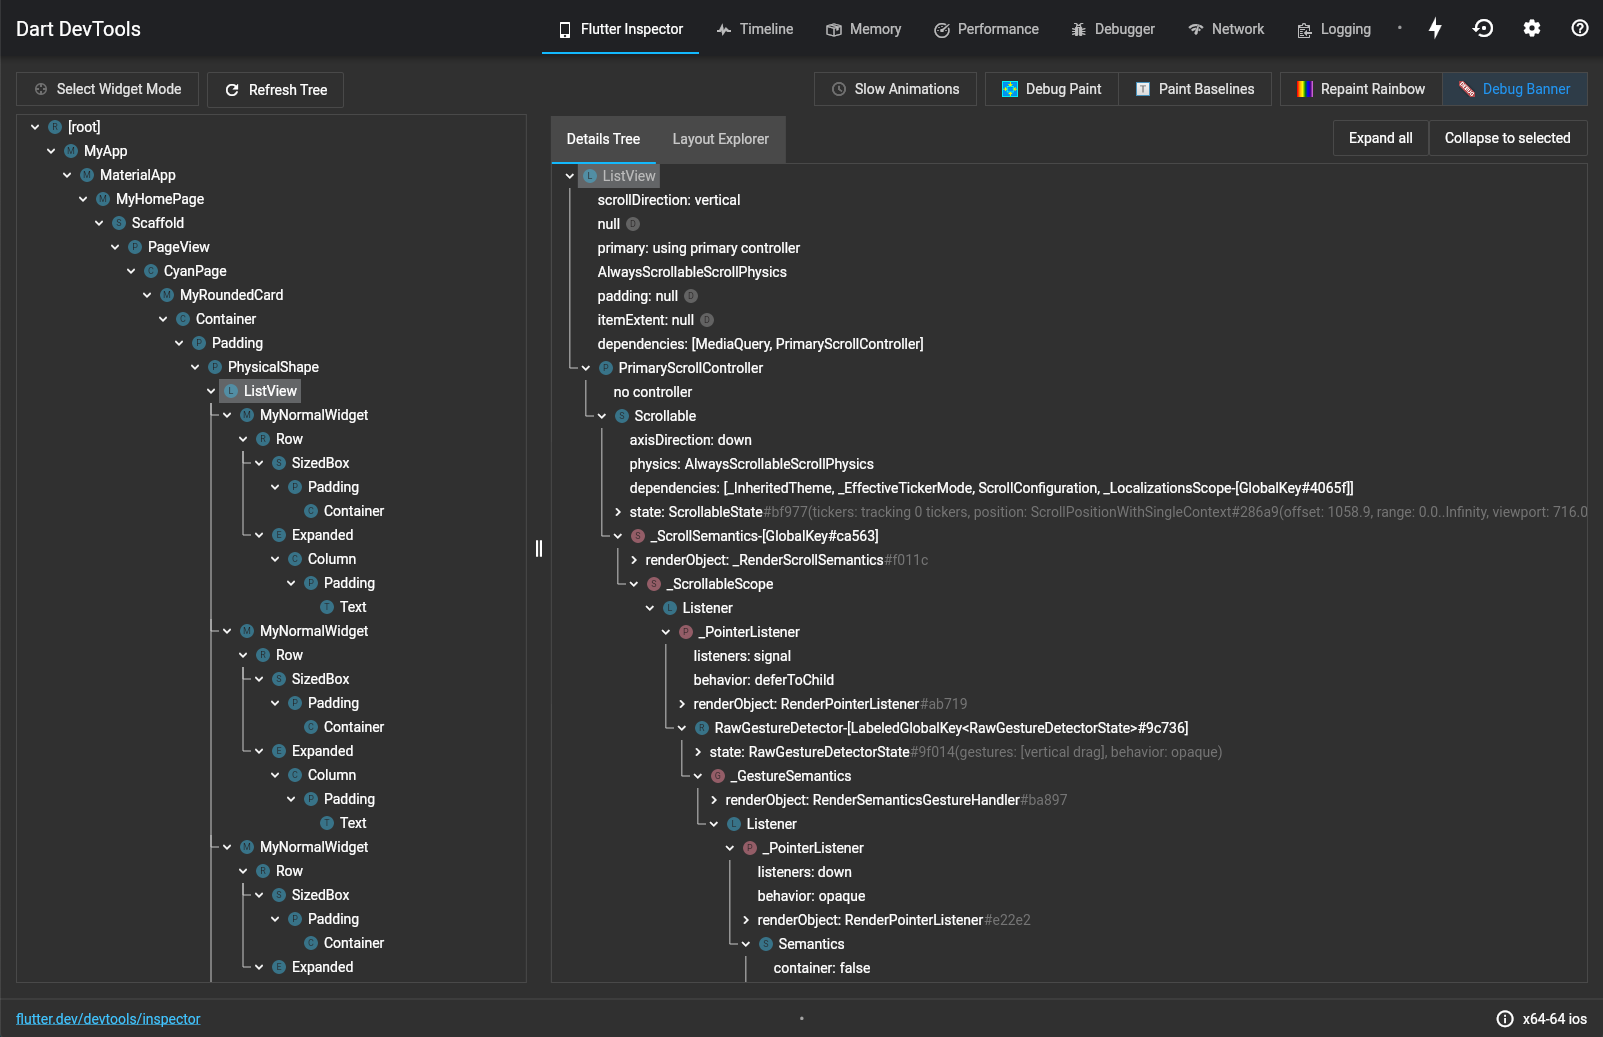
Task: Expand state: RawGestureDetectorState row
Action: [698, 752]
